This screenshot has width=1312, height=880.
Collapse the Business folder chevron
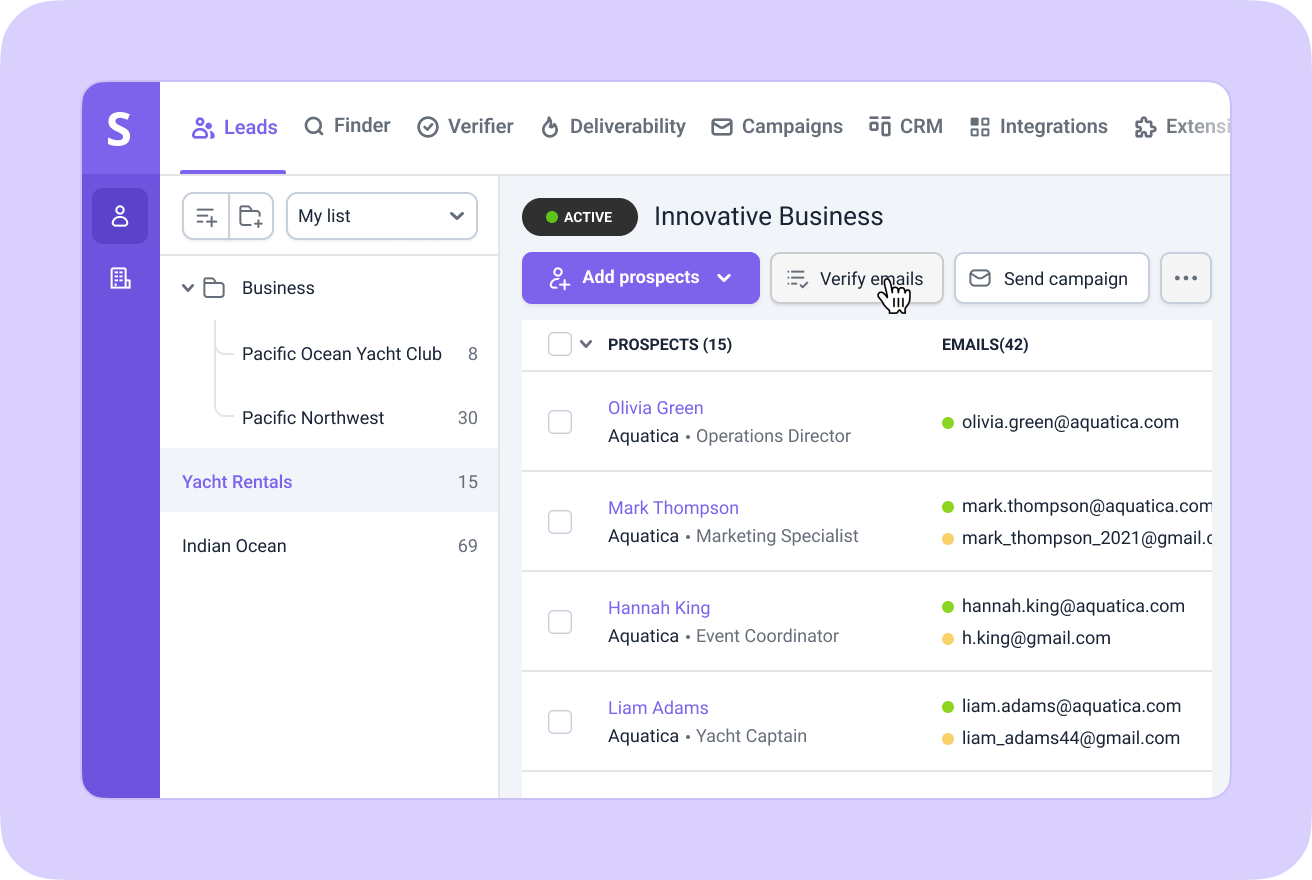pos(188,288)
